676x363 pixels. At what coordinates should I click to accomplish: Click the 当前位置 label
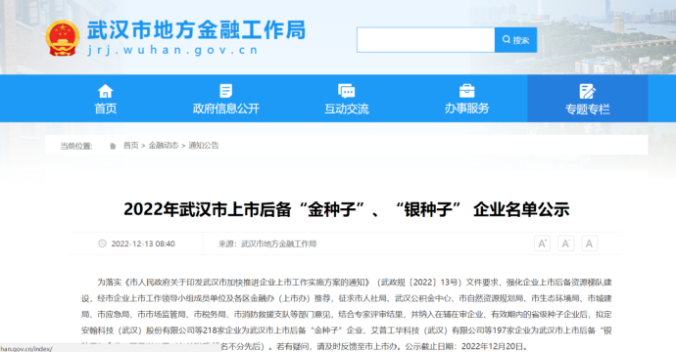coord(76,146)
